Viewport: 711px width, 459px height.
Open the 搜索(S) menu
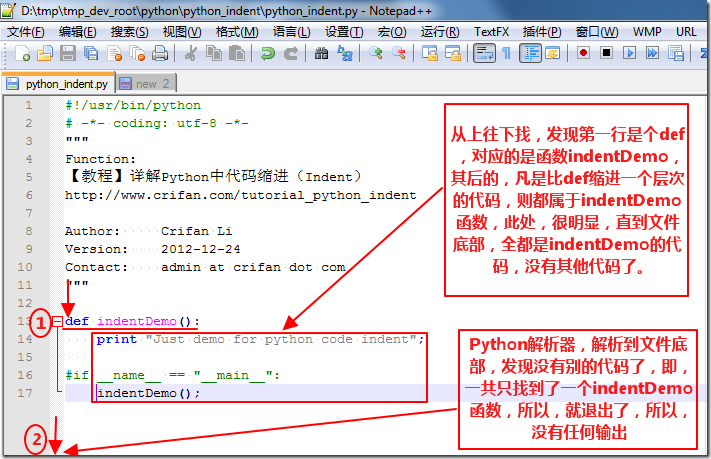pos(130,32)
